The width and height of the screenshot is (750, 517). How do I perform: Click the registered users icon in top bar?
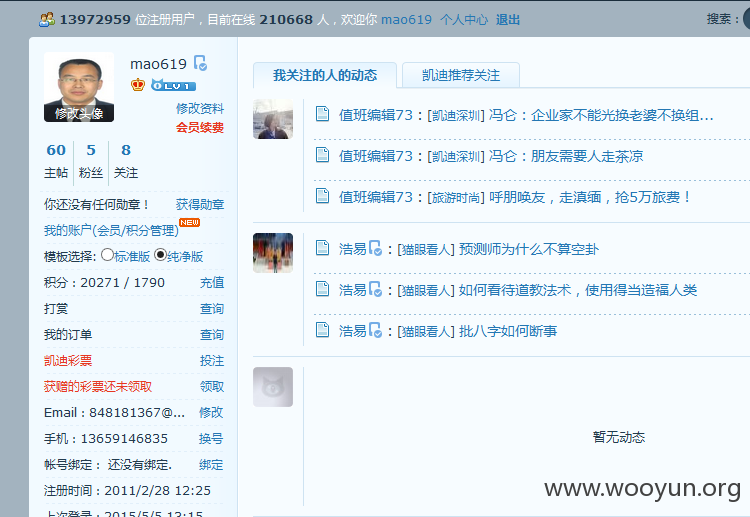tap(47, 19)
